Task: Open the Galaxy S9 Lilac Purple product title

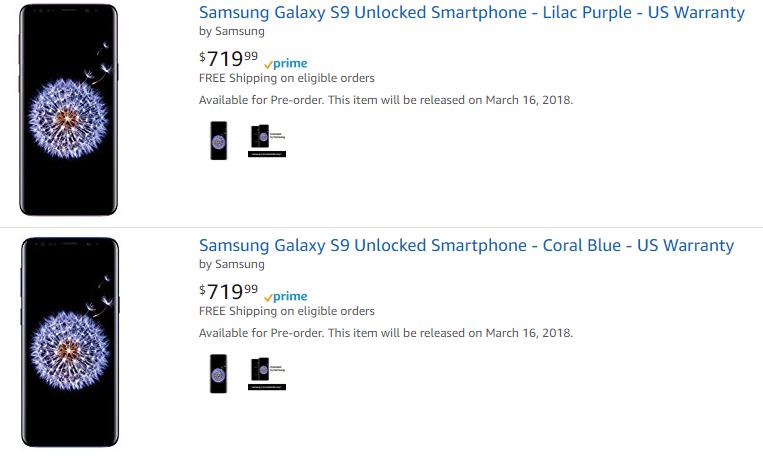Action: click(471, 13)
